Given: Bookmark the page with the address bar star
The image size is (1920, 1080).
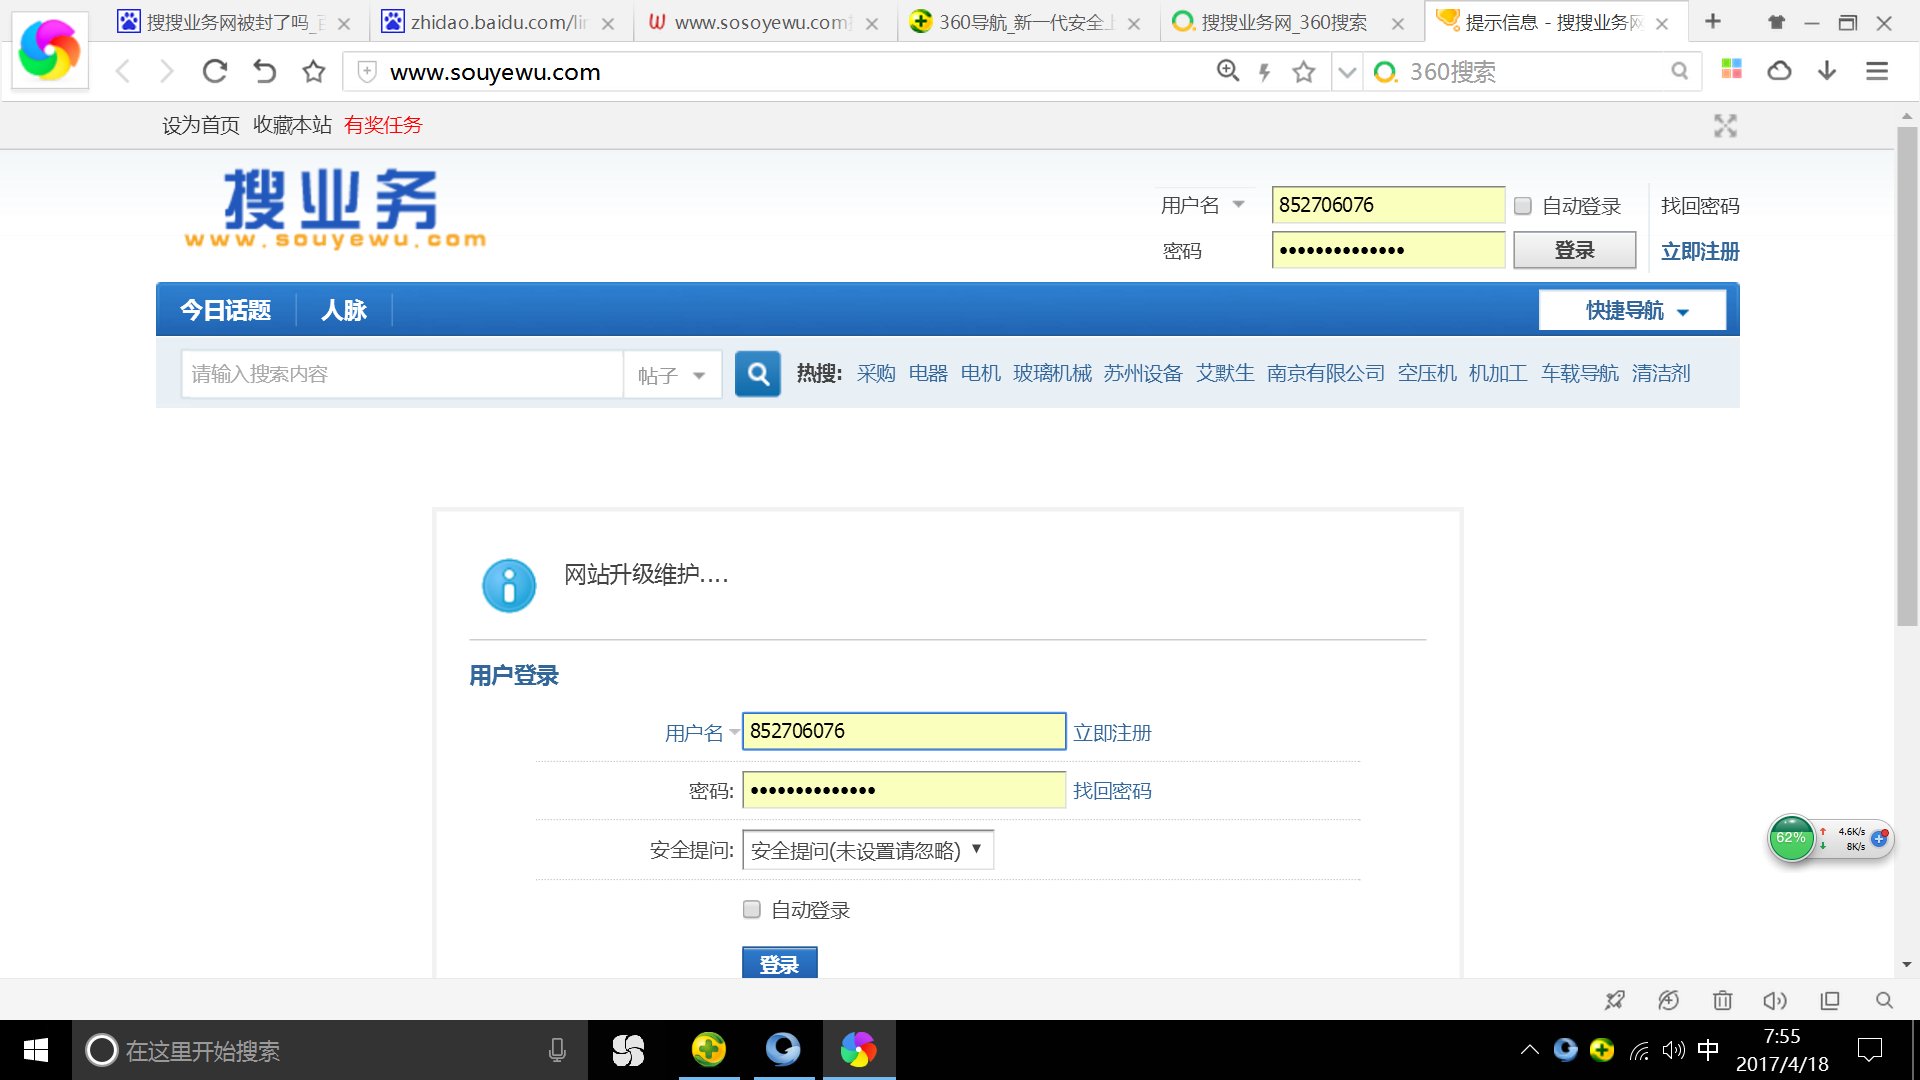Looking at the screenshot, I should coord(1304,71).
